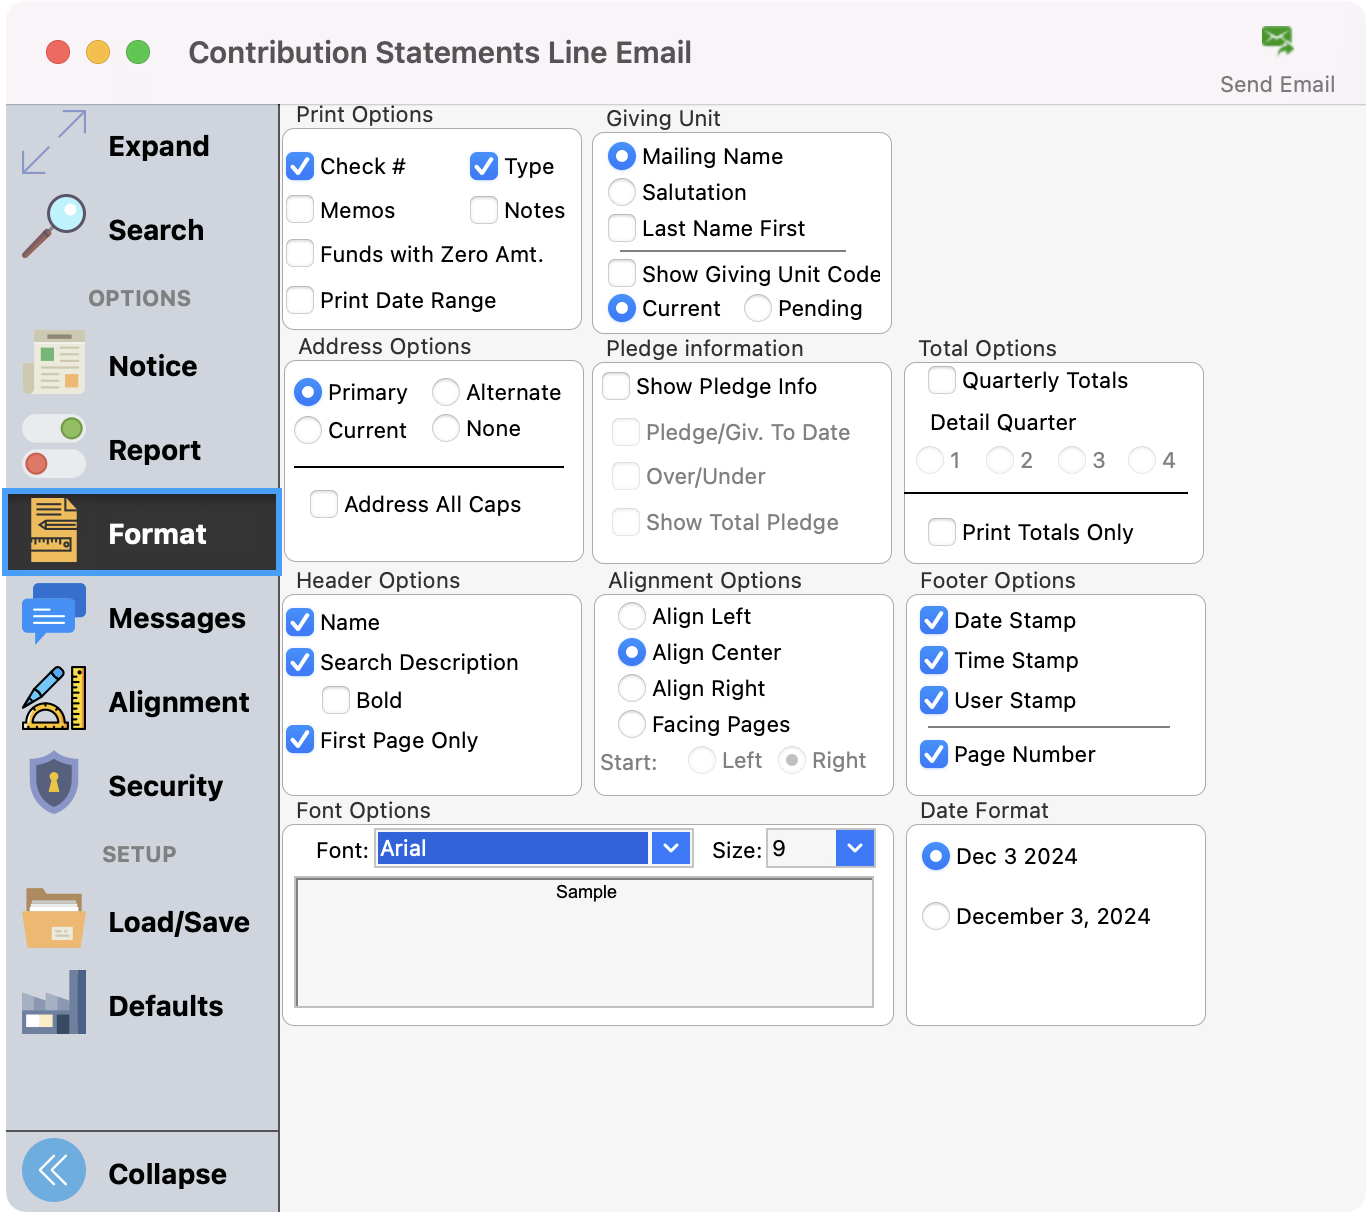Open the Defaults factory icon
The height and width of the screenshot is (1212, 1366).
pos(54,1003)
